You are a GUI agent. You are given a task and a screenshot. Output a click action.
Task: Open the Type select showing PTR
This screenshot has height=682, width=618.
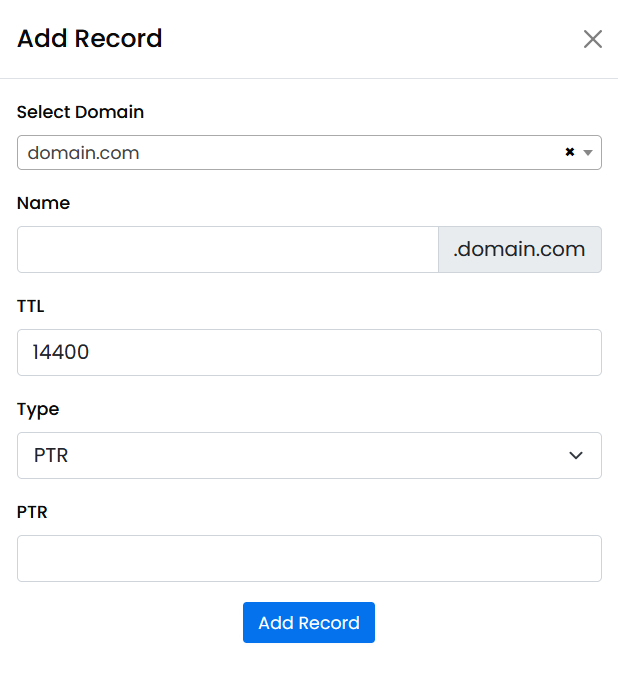(290, 456)
